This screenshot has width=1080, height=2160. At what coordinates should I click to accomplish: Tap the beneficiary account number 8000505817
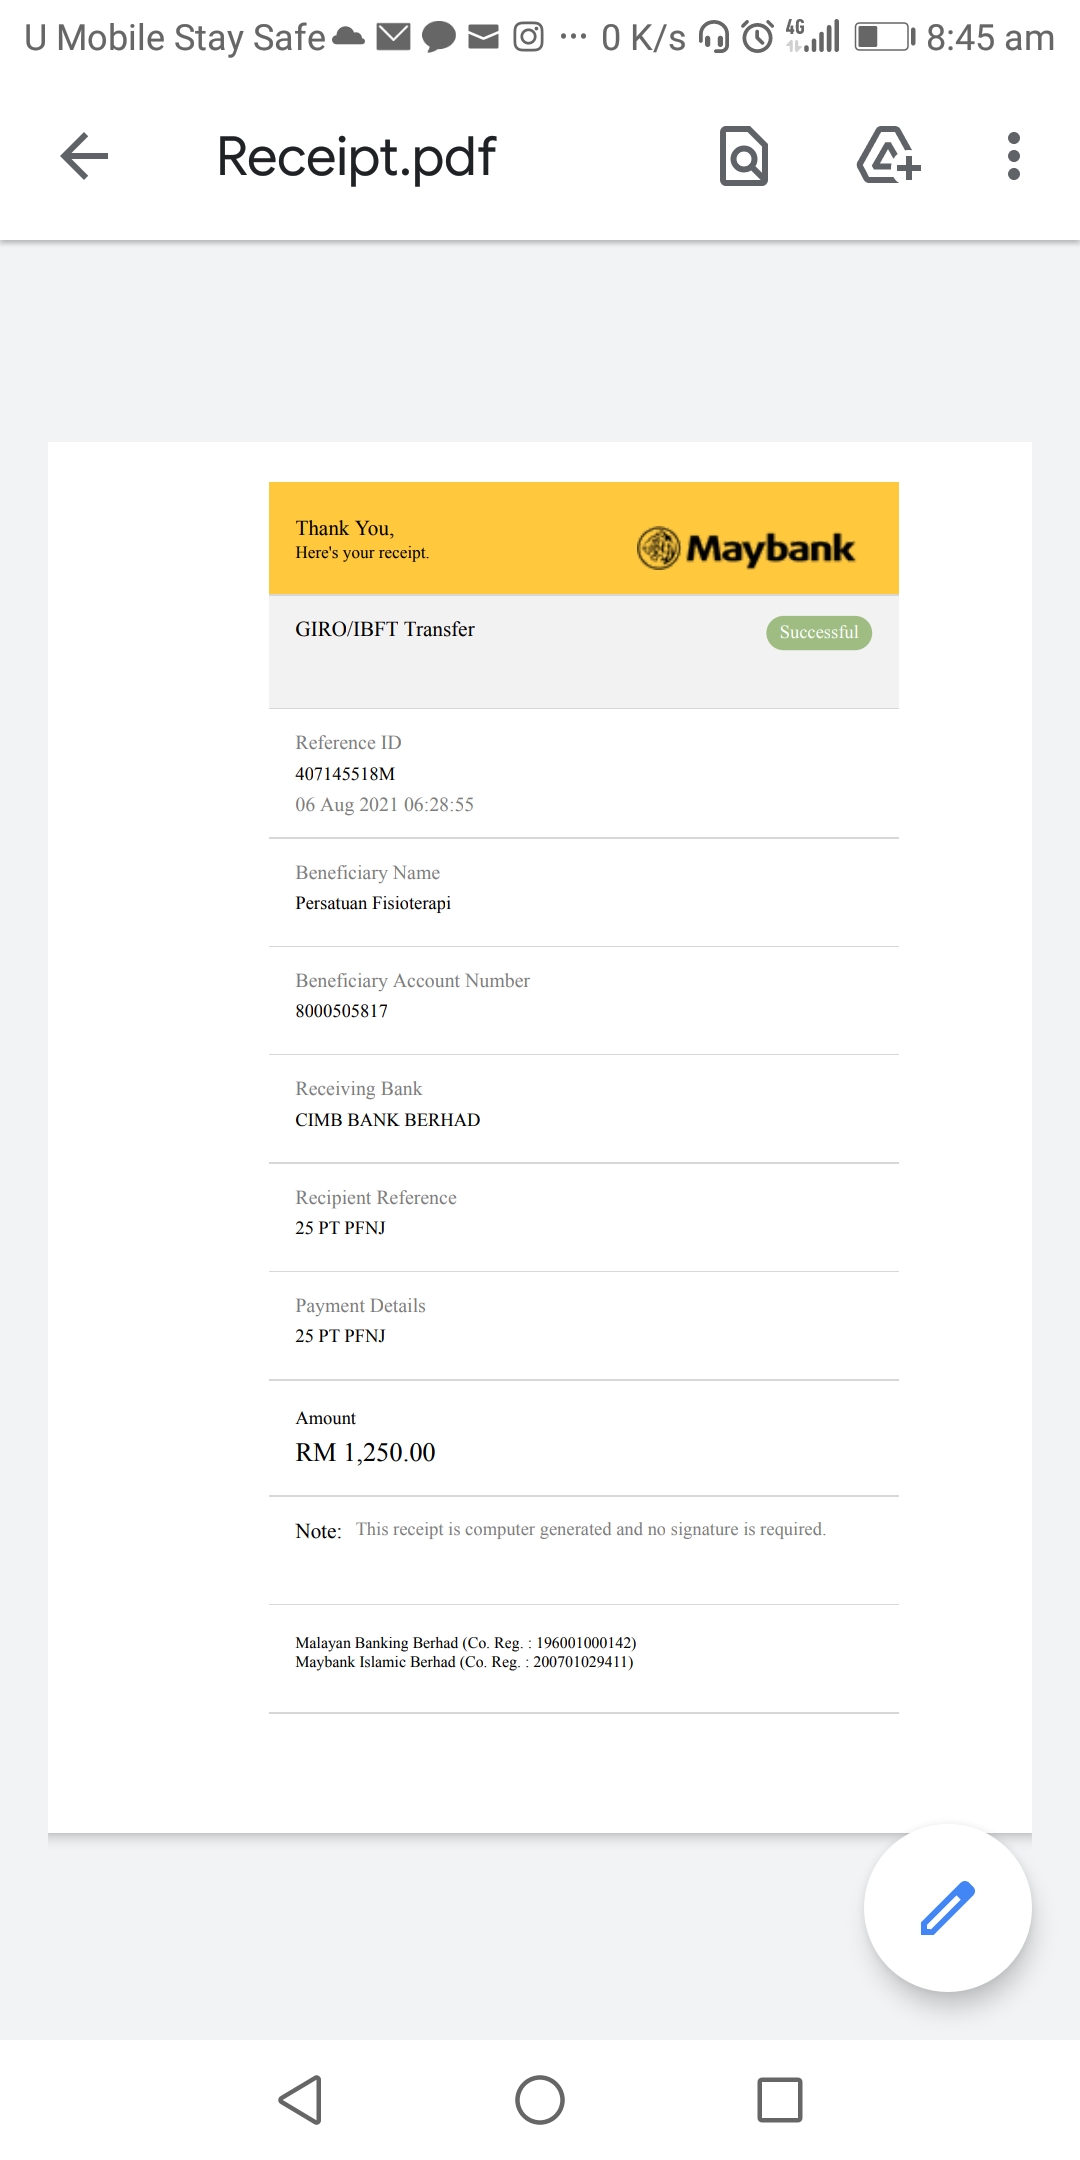(x=342, y=1011)
